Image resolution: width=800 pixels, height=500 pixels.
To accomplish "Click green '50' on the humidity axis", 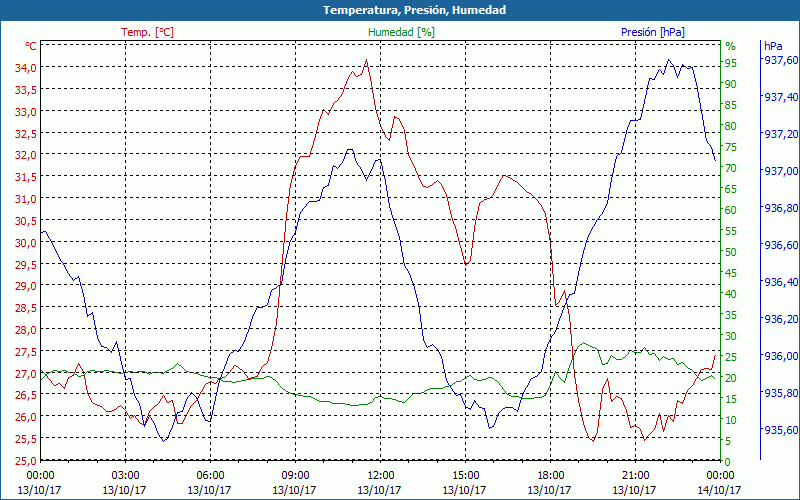I will (x=731, y=252).
